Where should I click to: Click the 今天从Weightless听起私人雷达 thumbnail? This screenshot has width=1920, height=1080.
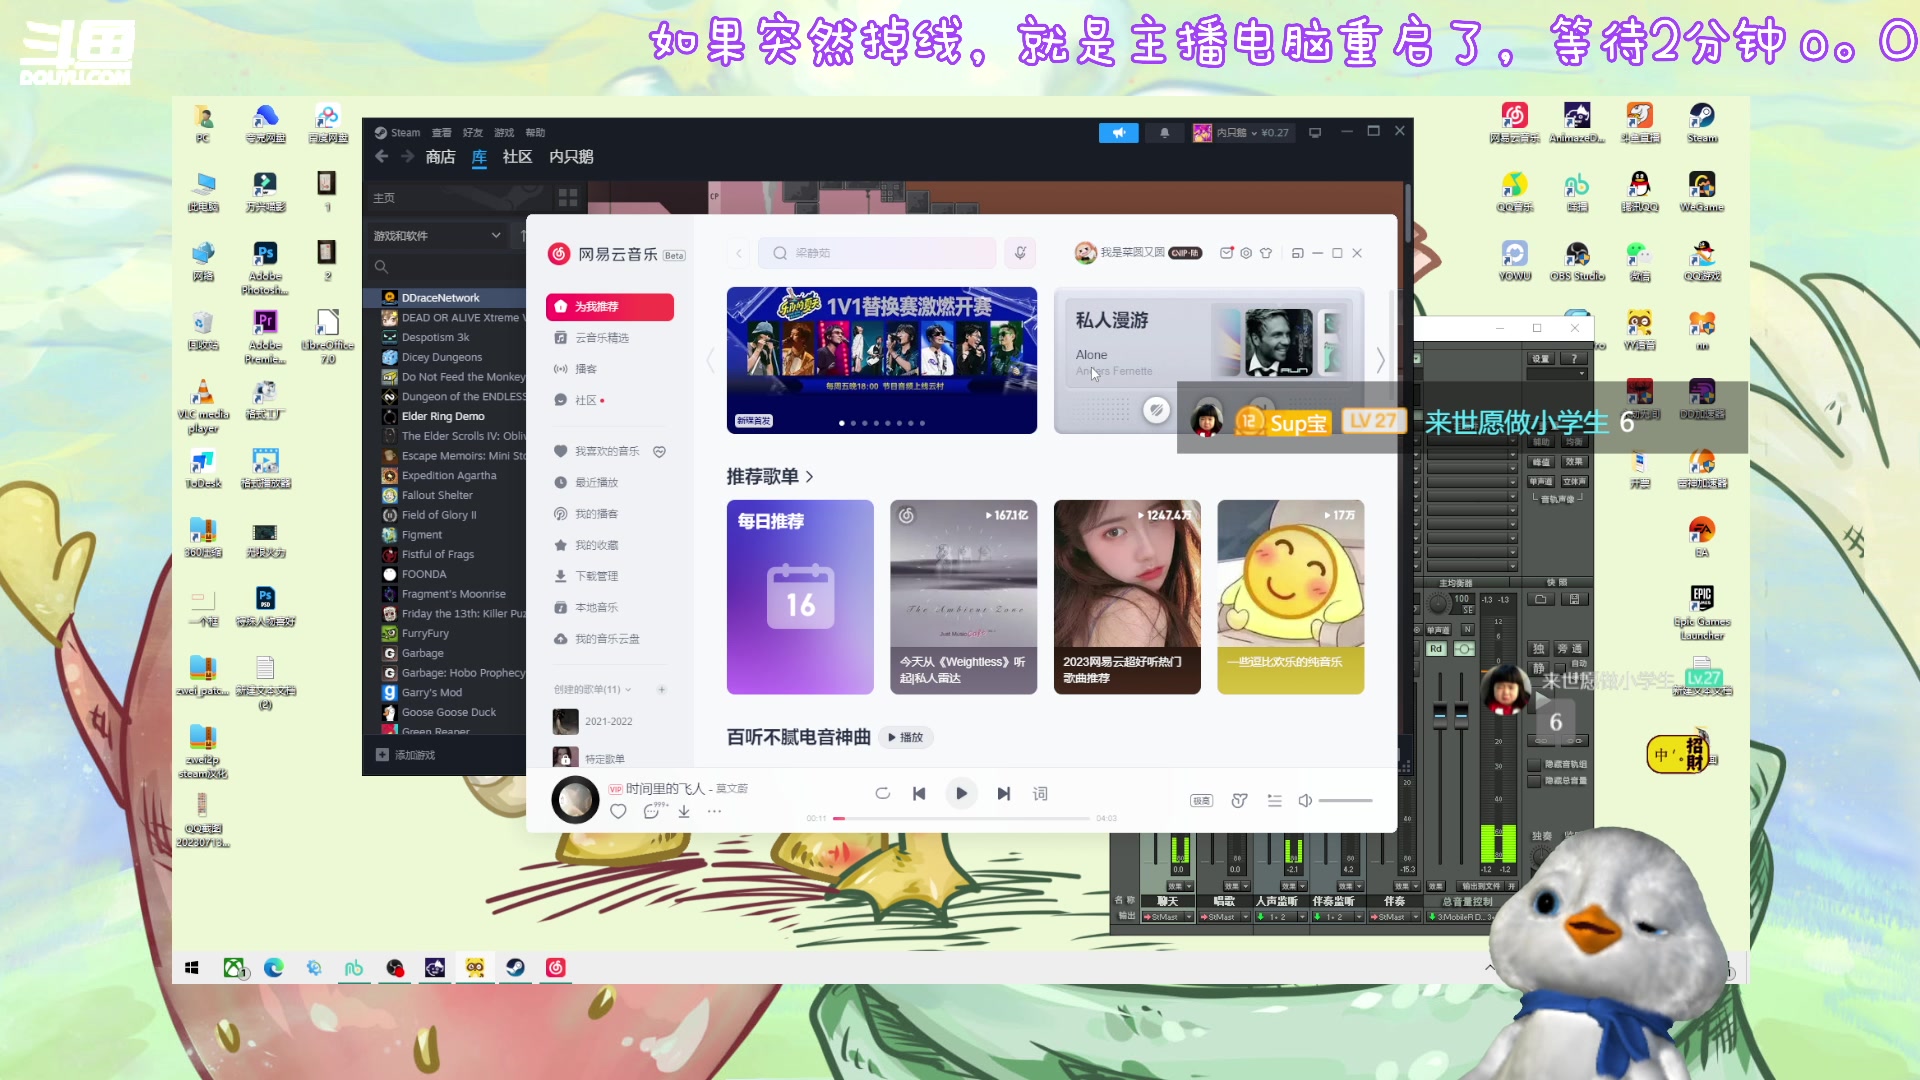click(963, 596)
